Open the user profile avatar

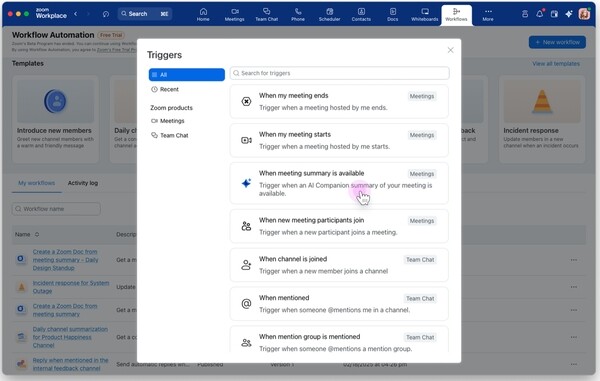point(584,14)
